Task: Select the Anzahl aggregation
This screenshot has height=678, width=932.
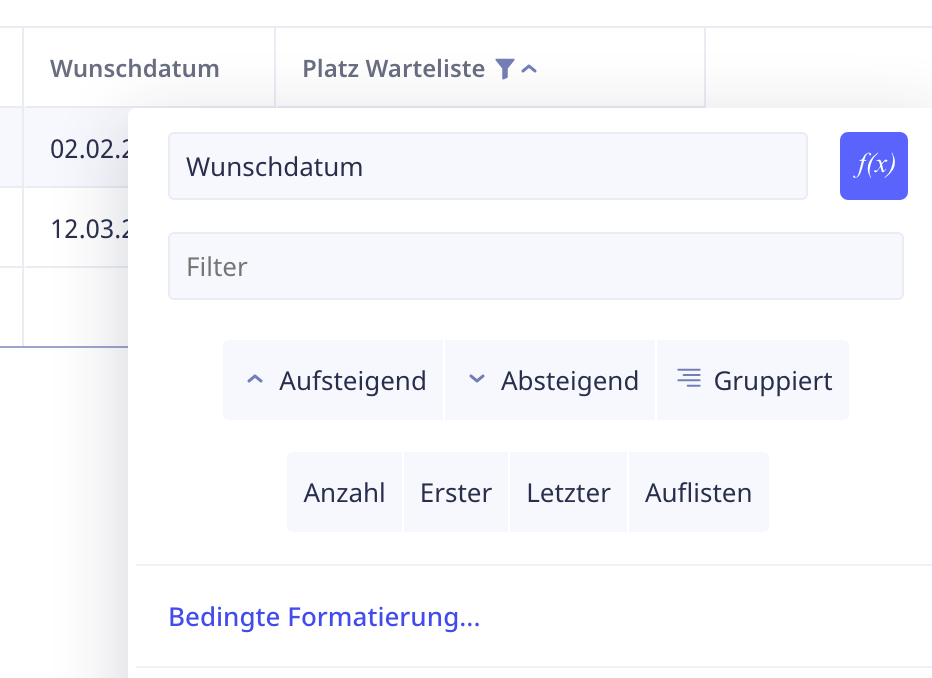Action: pos(345,492)
